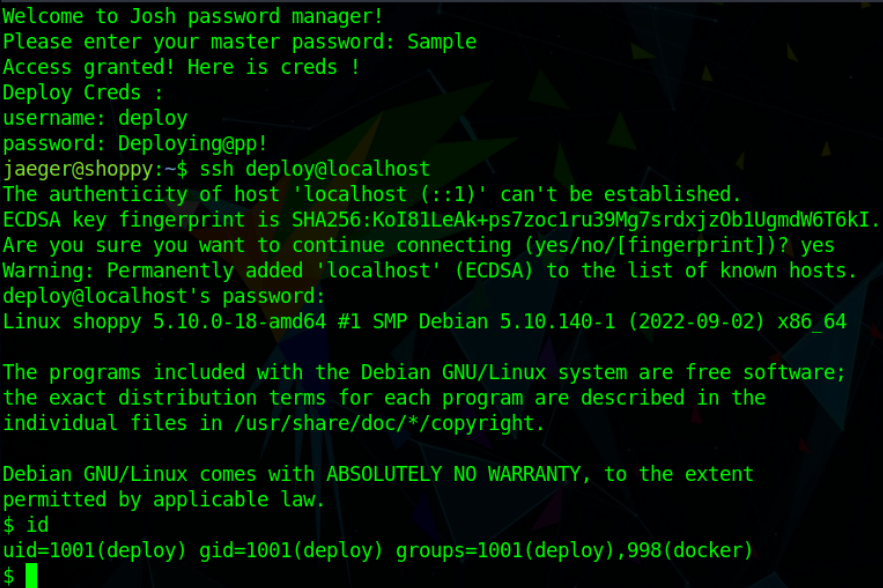
Task: Click the 'ABSOLUTELY NO WARRANTY' text
Action: pyautogui.click(x=438, y=473)
